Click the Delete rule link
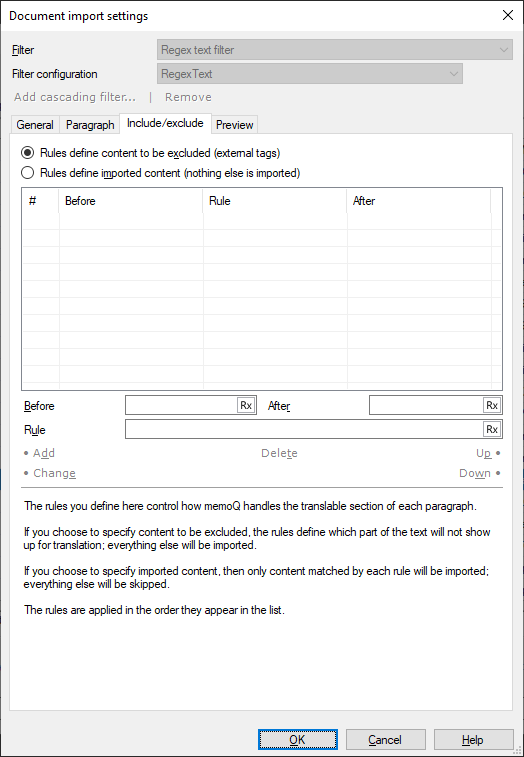This screenshot has width=524, height=757. (279, 453)
